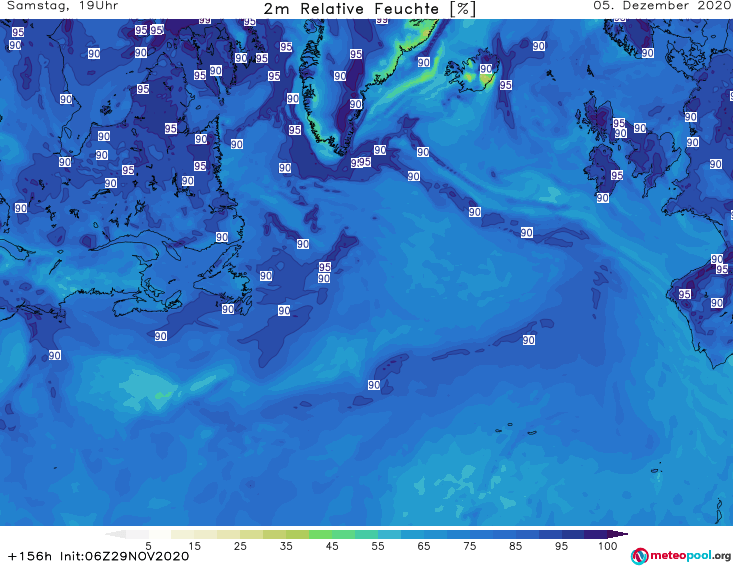The width and height of the screenshot is (733, 566).
Task: Click the '05. Dezember 2020' date label
Action: (662, 6)
